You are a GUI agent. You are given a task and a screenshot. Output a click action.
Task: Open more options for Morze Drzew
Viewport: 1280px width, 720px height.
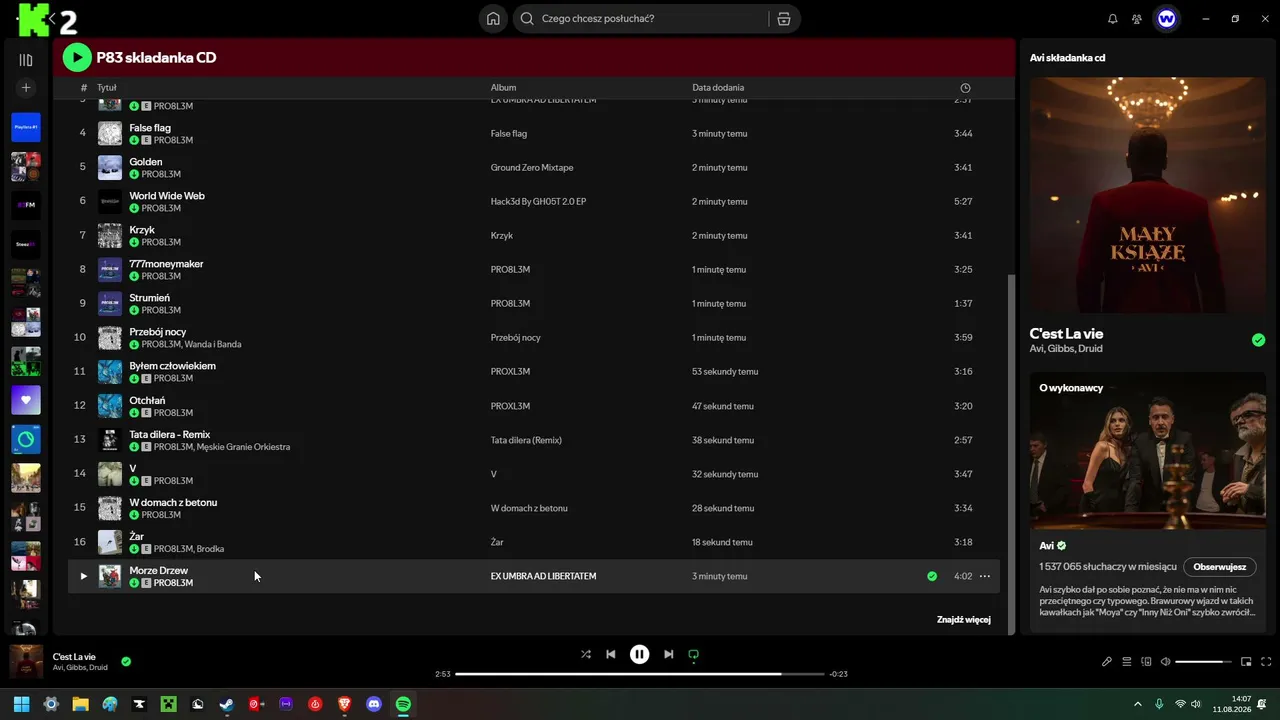[985, 576]
